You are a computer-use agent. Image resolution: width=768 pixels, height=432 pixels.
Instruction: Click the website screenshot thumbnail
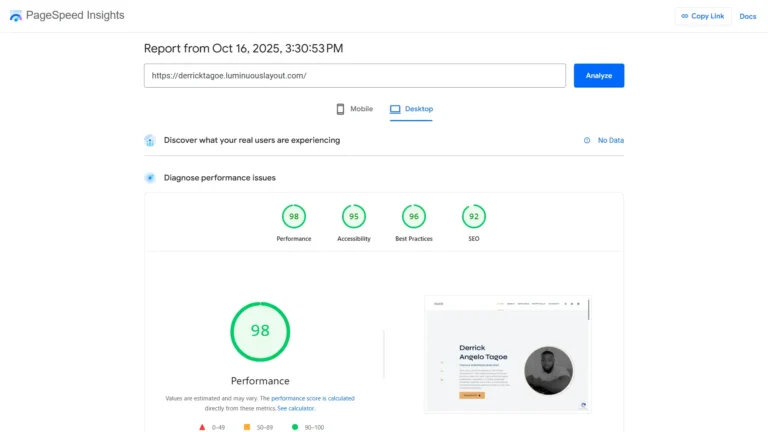point(507,354)
